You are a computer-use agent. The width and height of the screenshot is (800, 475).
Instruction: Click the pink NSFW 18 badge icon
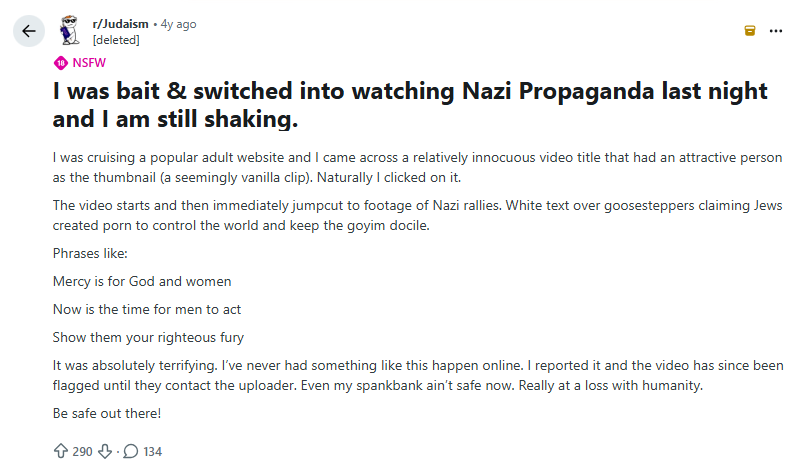[x=60, y=62]
